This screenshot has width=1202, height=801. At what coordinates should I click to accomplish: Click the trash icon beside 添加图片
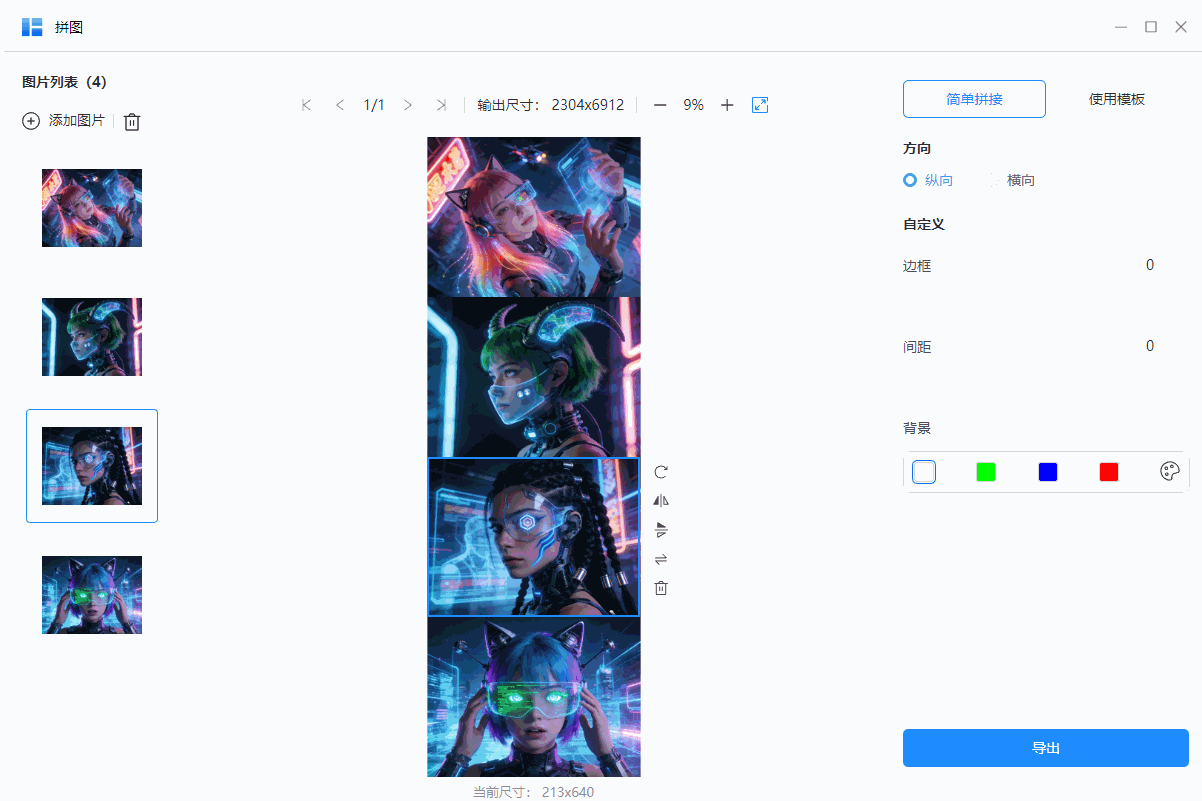(131, 121)
